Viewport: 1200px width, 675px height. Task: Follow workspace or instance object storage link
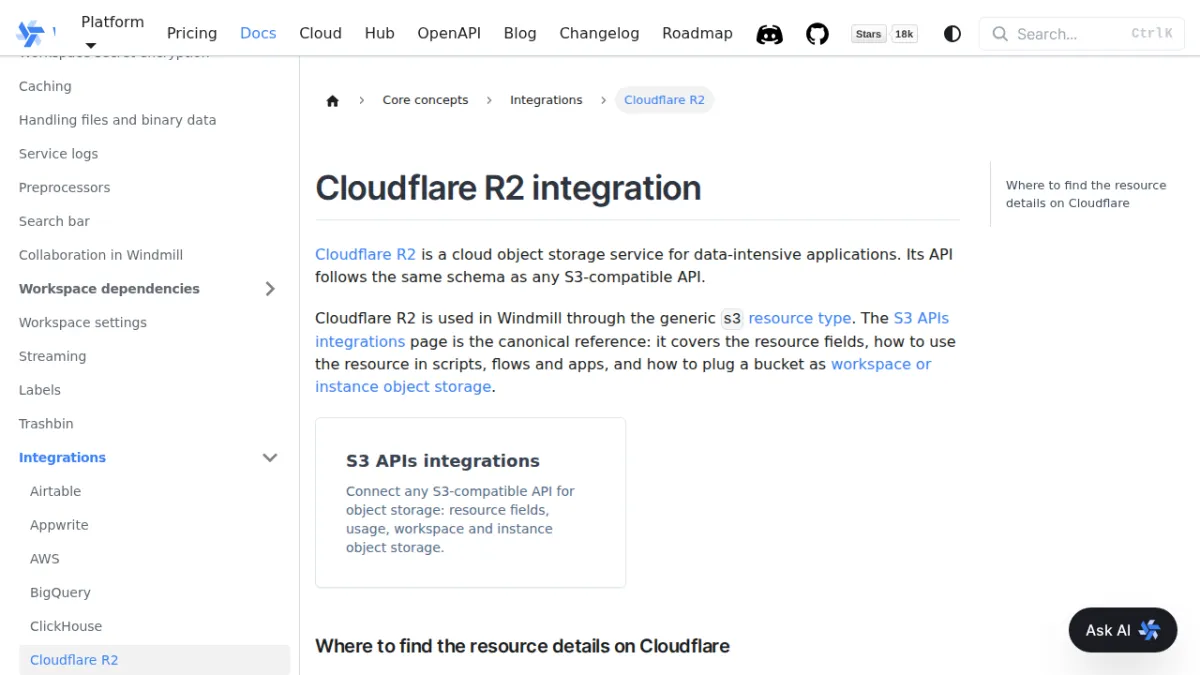(x=623, y=376)
